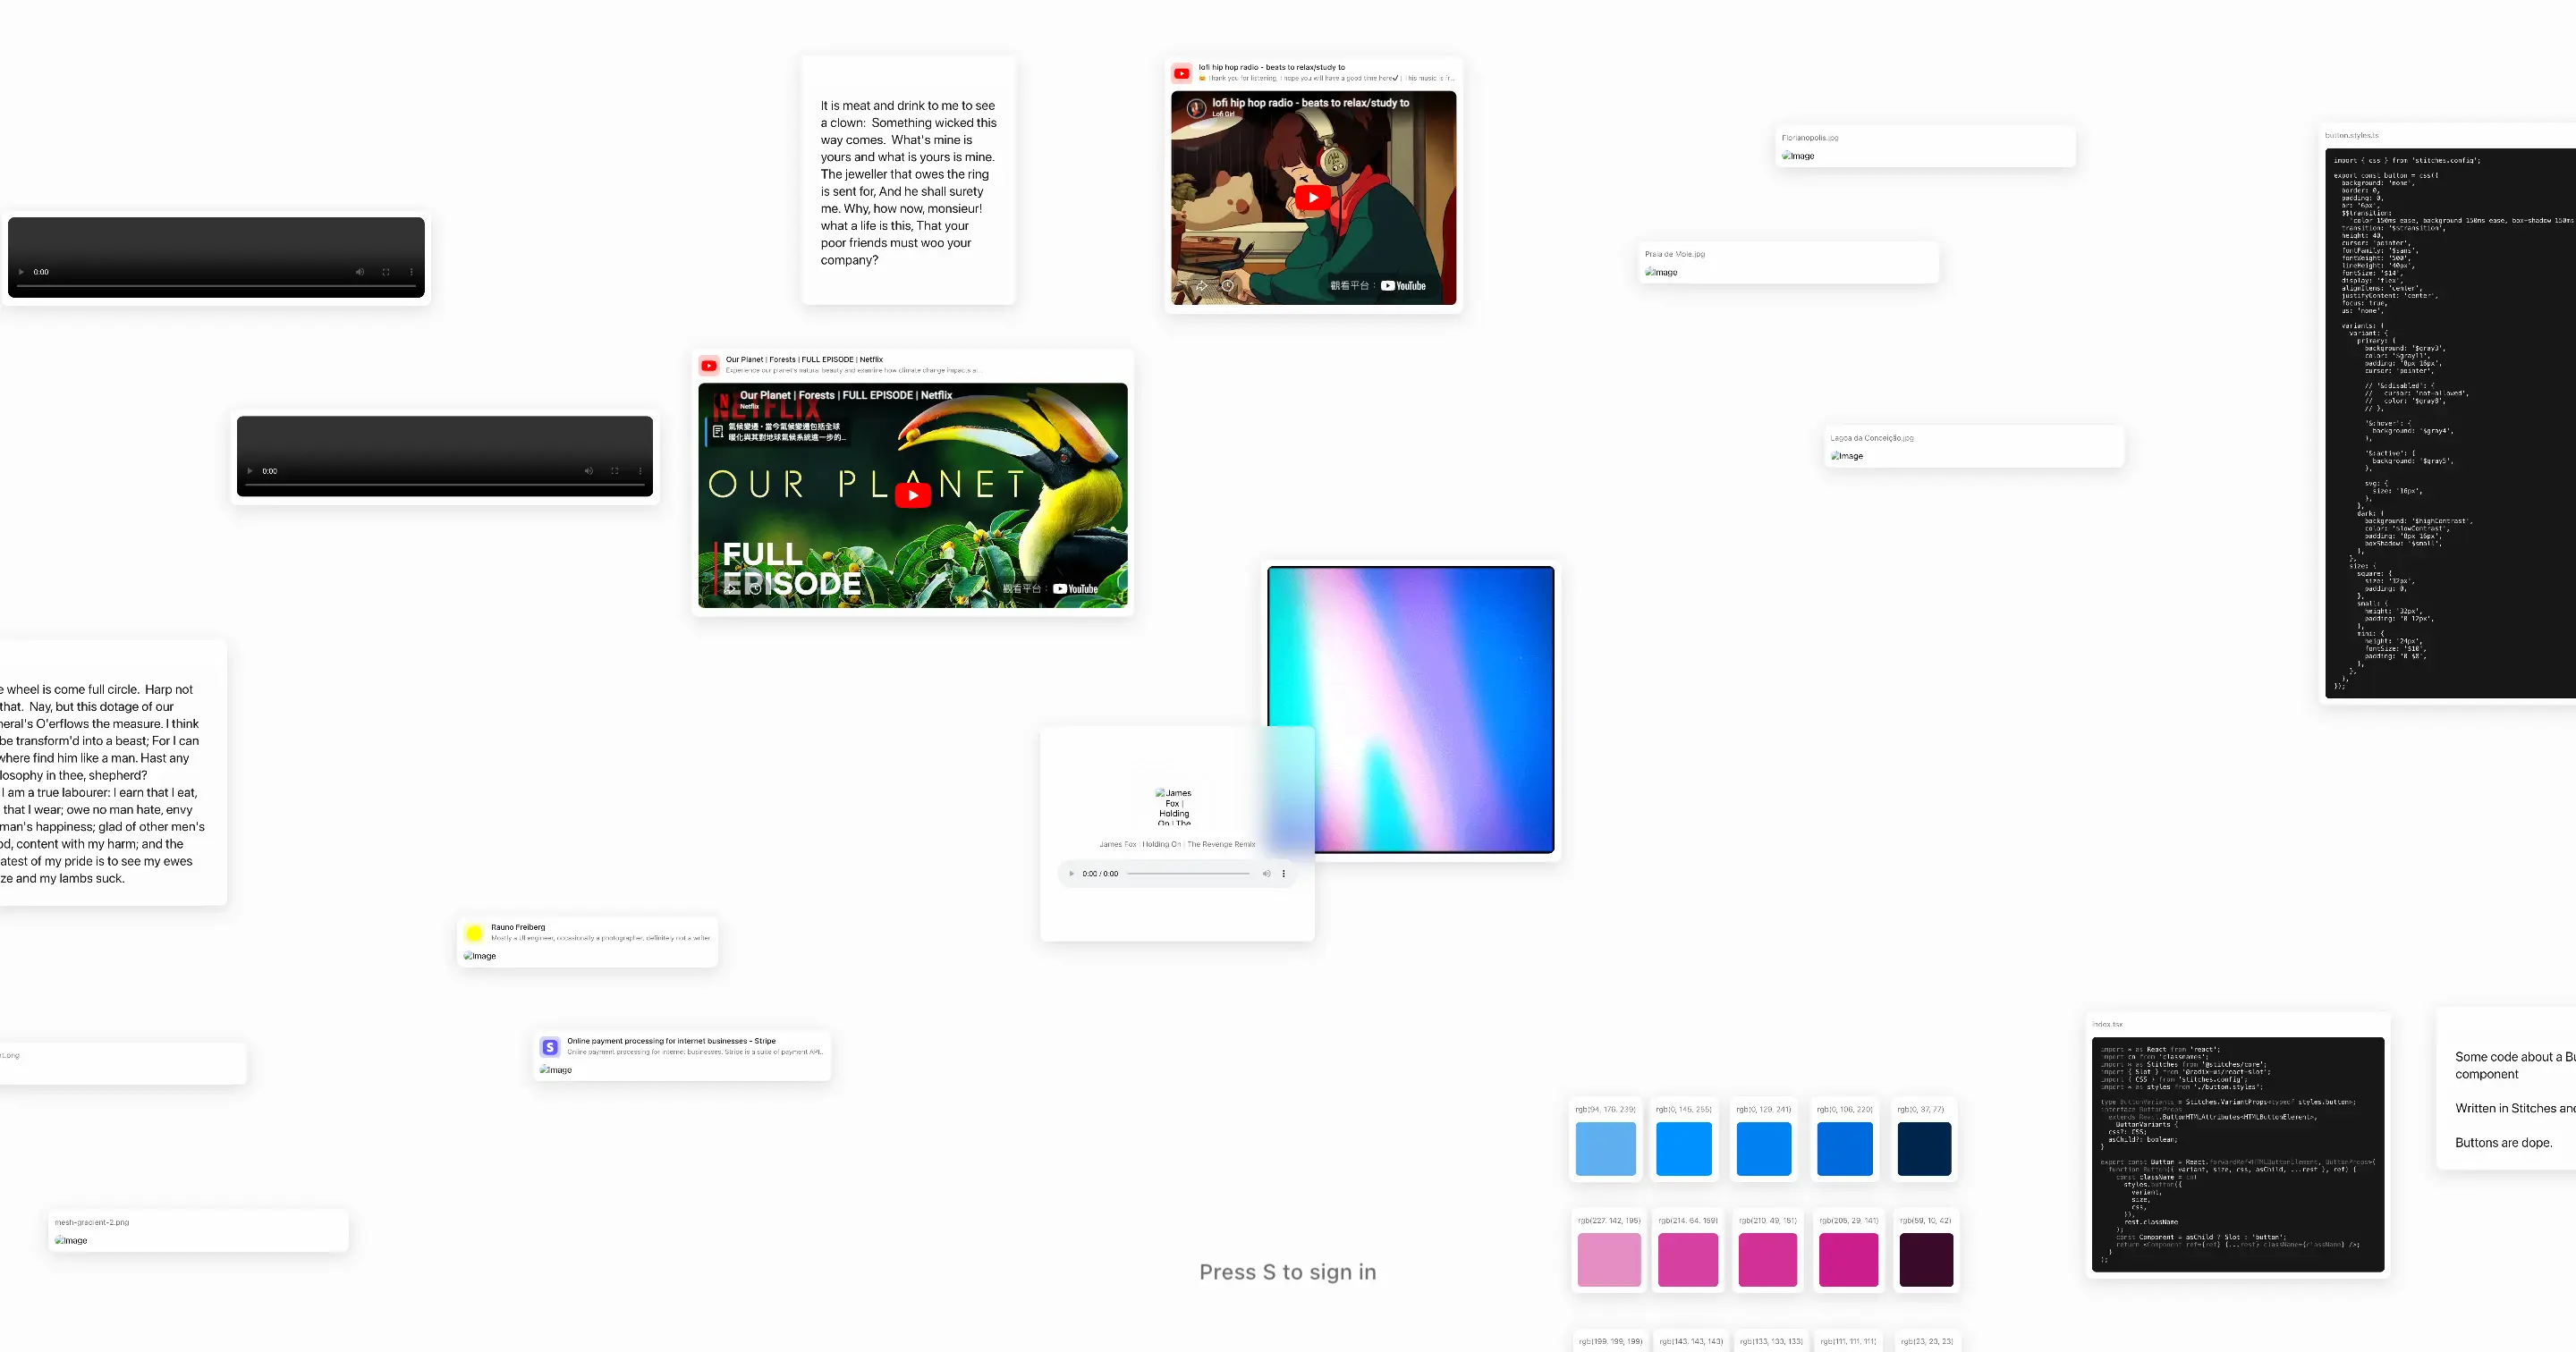Click the Rauno Freiberg card title

(x=518, y=927)
